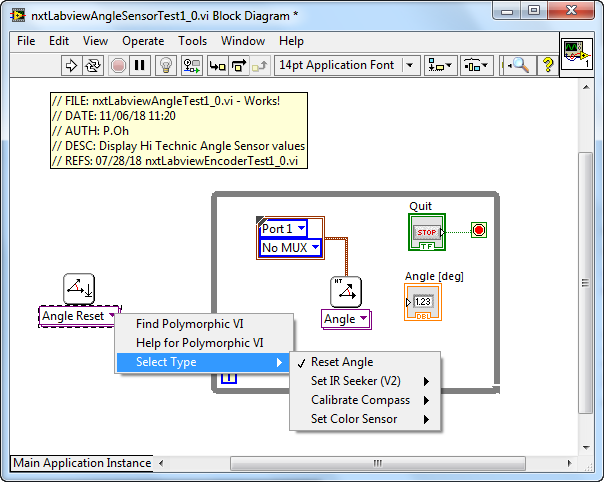
Task: Click the vertical scrollbar thumb
Action: point(586,283)
